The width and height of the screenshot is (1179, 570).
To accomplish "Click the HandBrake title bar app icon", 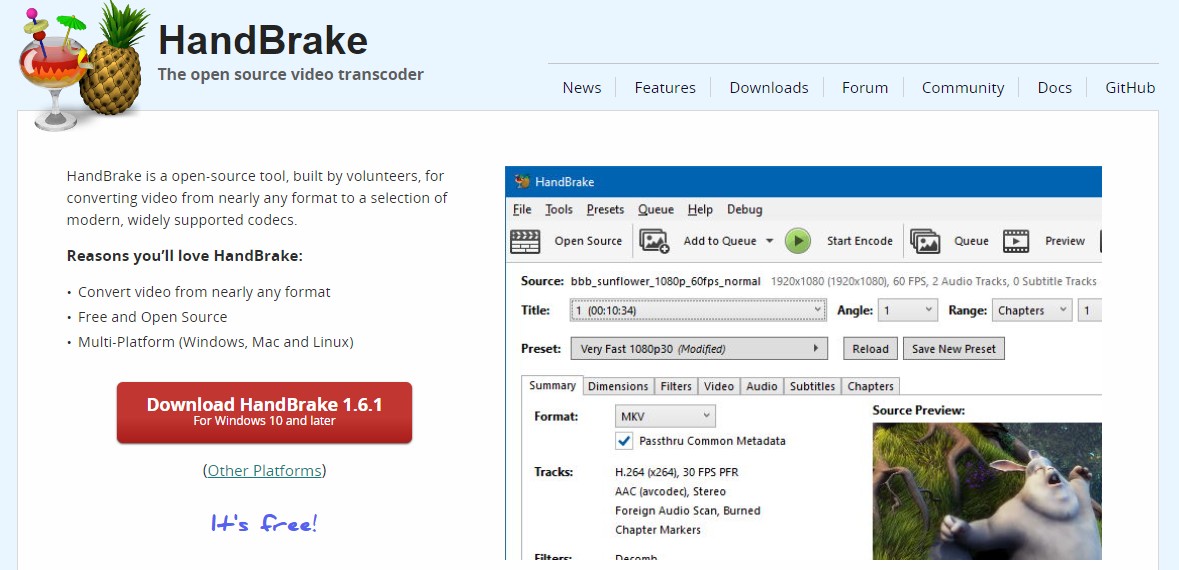I will [x=522, y=182].
